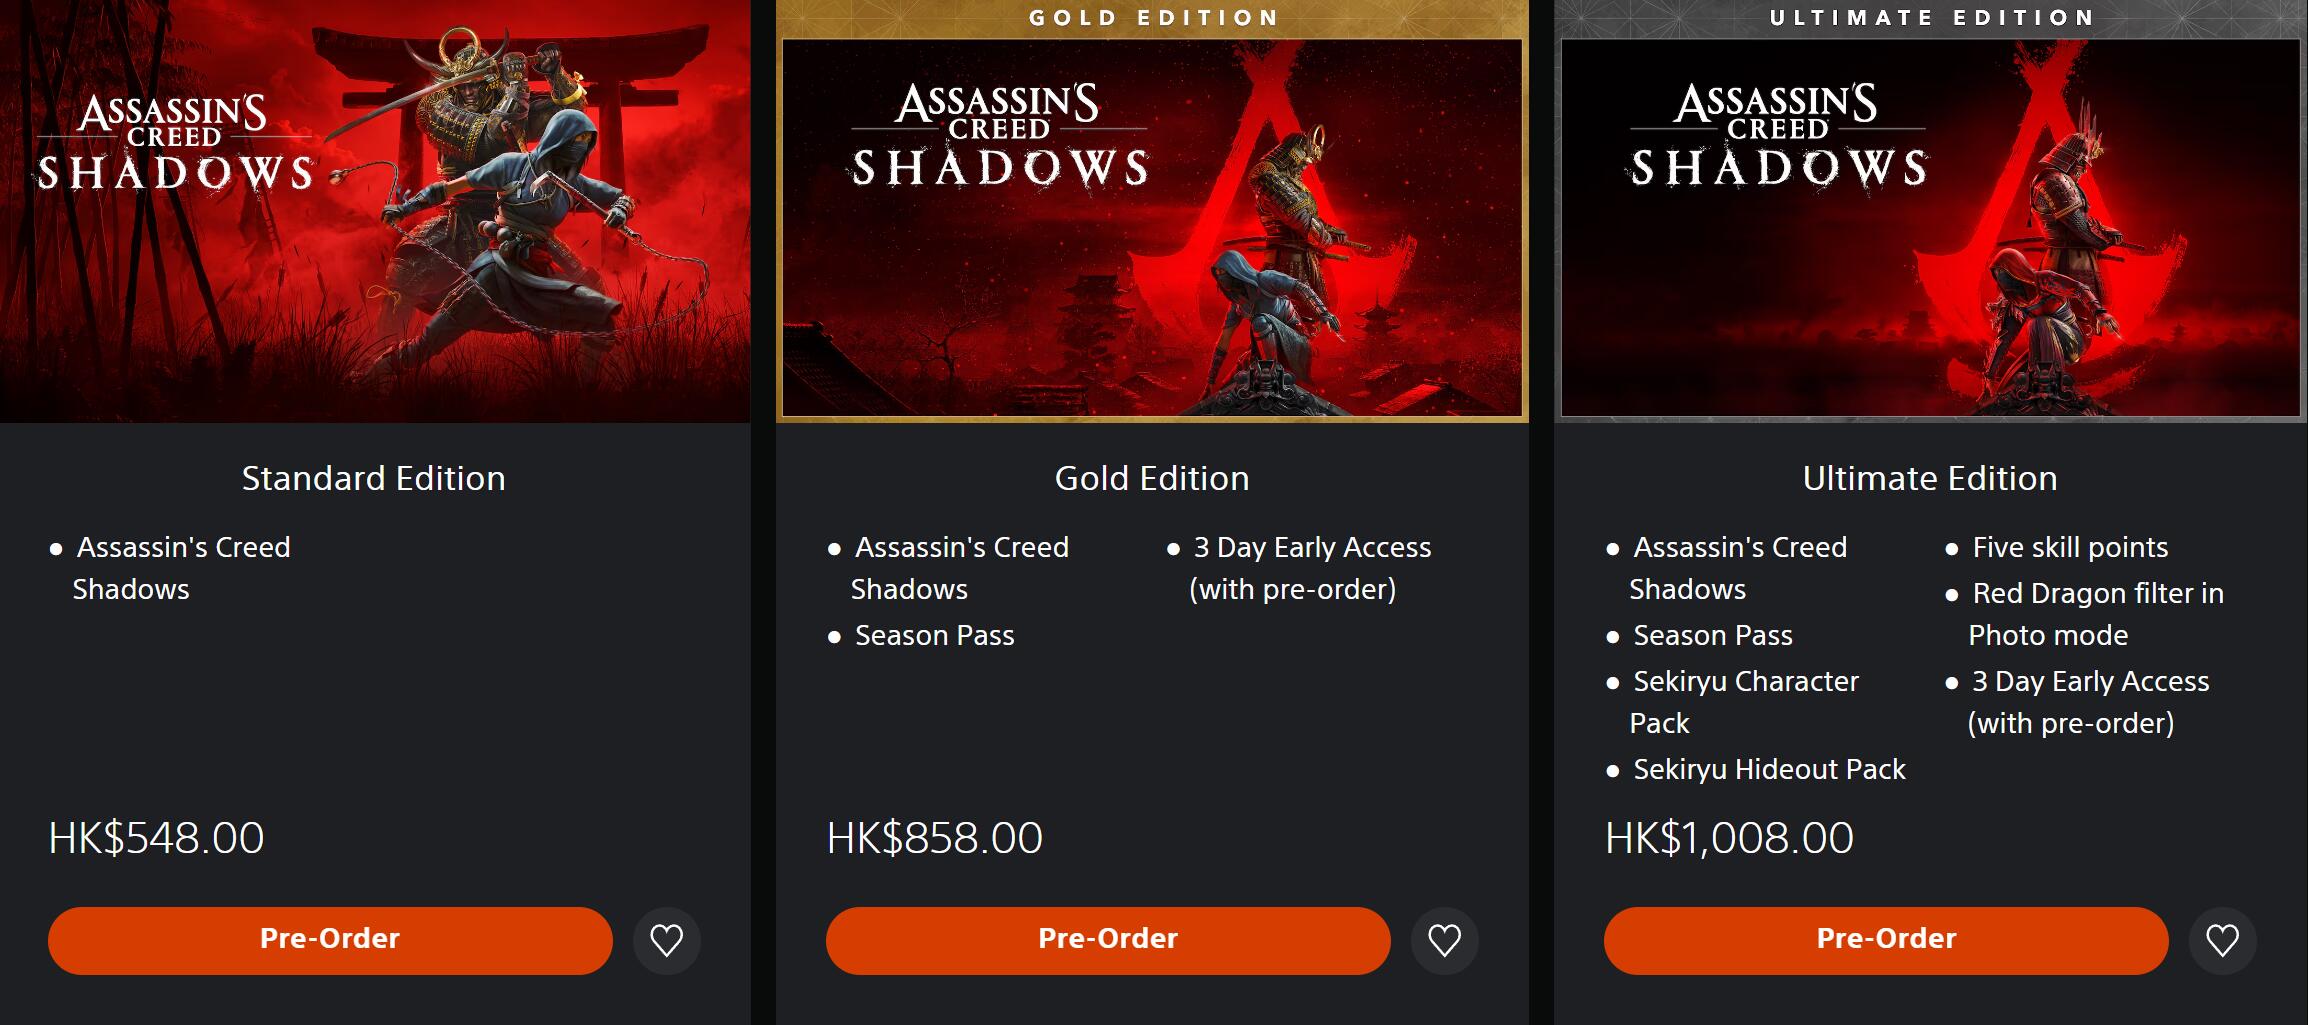The width and height of the screenshot is (2308, 1025).
Task: Toggle the Ultimate Edition wishlist heart
Action: (x=2222, y=940)
